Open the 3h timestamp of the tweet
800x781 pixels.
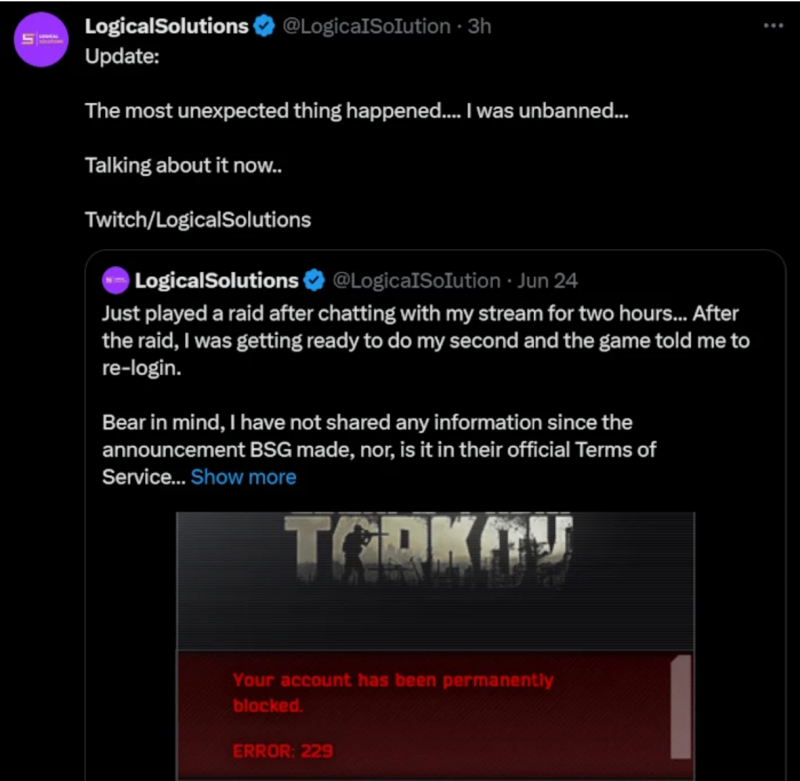tap(480, 27)
